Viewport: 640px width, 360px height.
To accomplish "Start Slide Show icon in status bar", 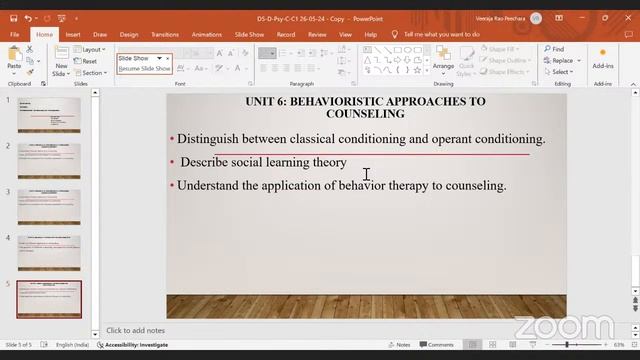I will [x=533, y=345].
